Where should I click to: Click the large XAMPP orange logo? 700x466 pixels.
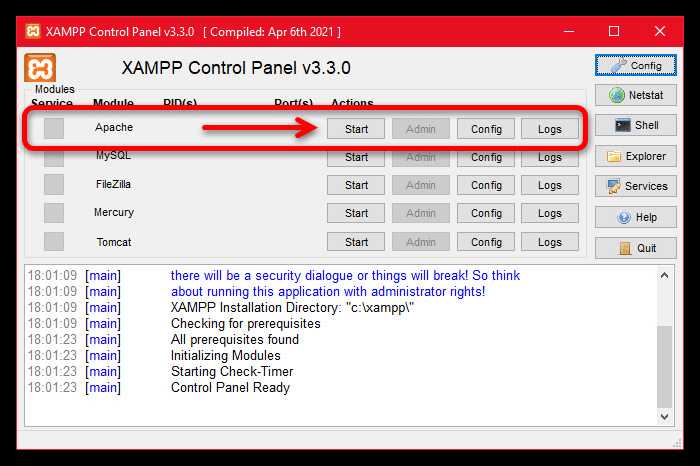pyautogui.click(x=40, y=68)
